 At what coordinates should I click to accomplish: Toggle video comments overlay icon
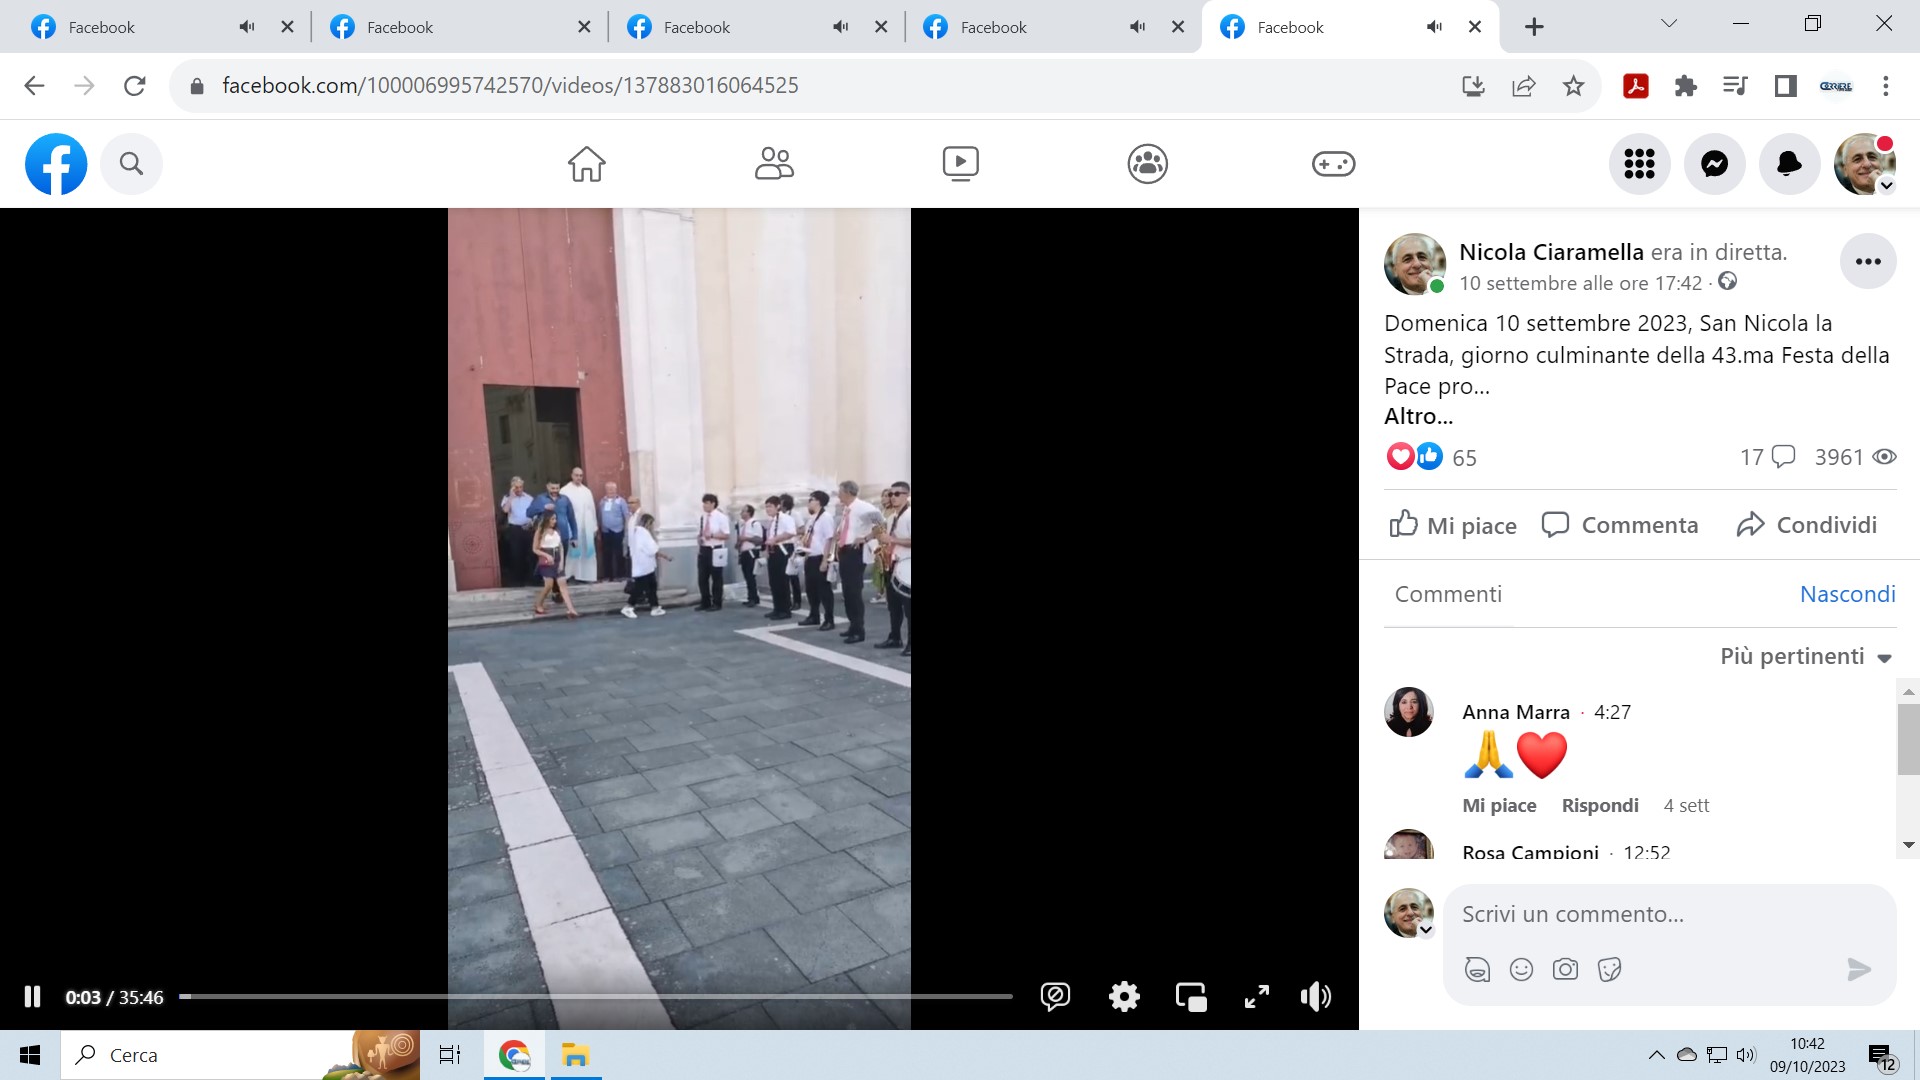[1055, 996]
